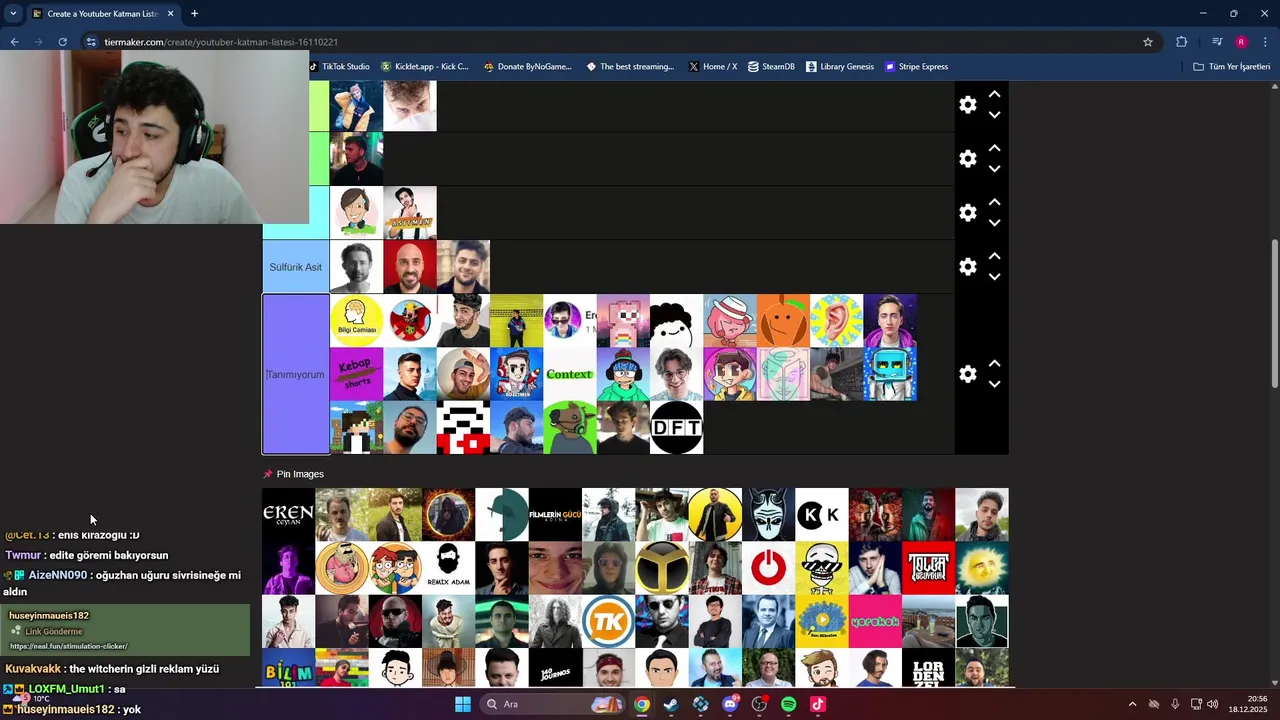Close the Create a Youtuber Katman tab

point(170,14)
